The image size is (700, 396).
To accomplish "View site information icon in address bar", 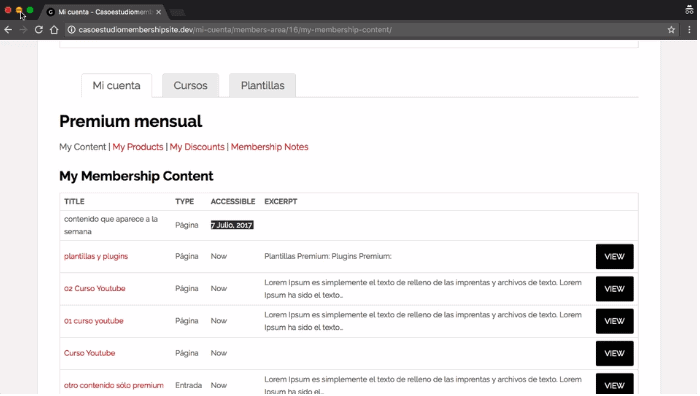I will (x=71, y=30).
